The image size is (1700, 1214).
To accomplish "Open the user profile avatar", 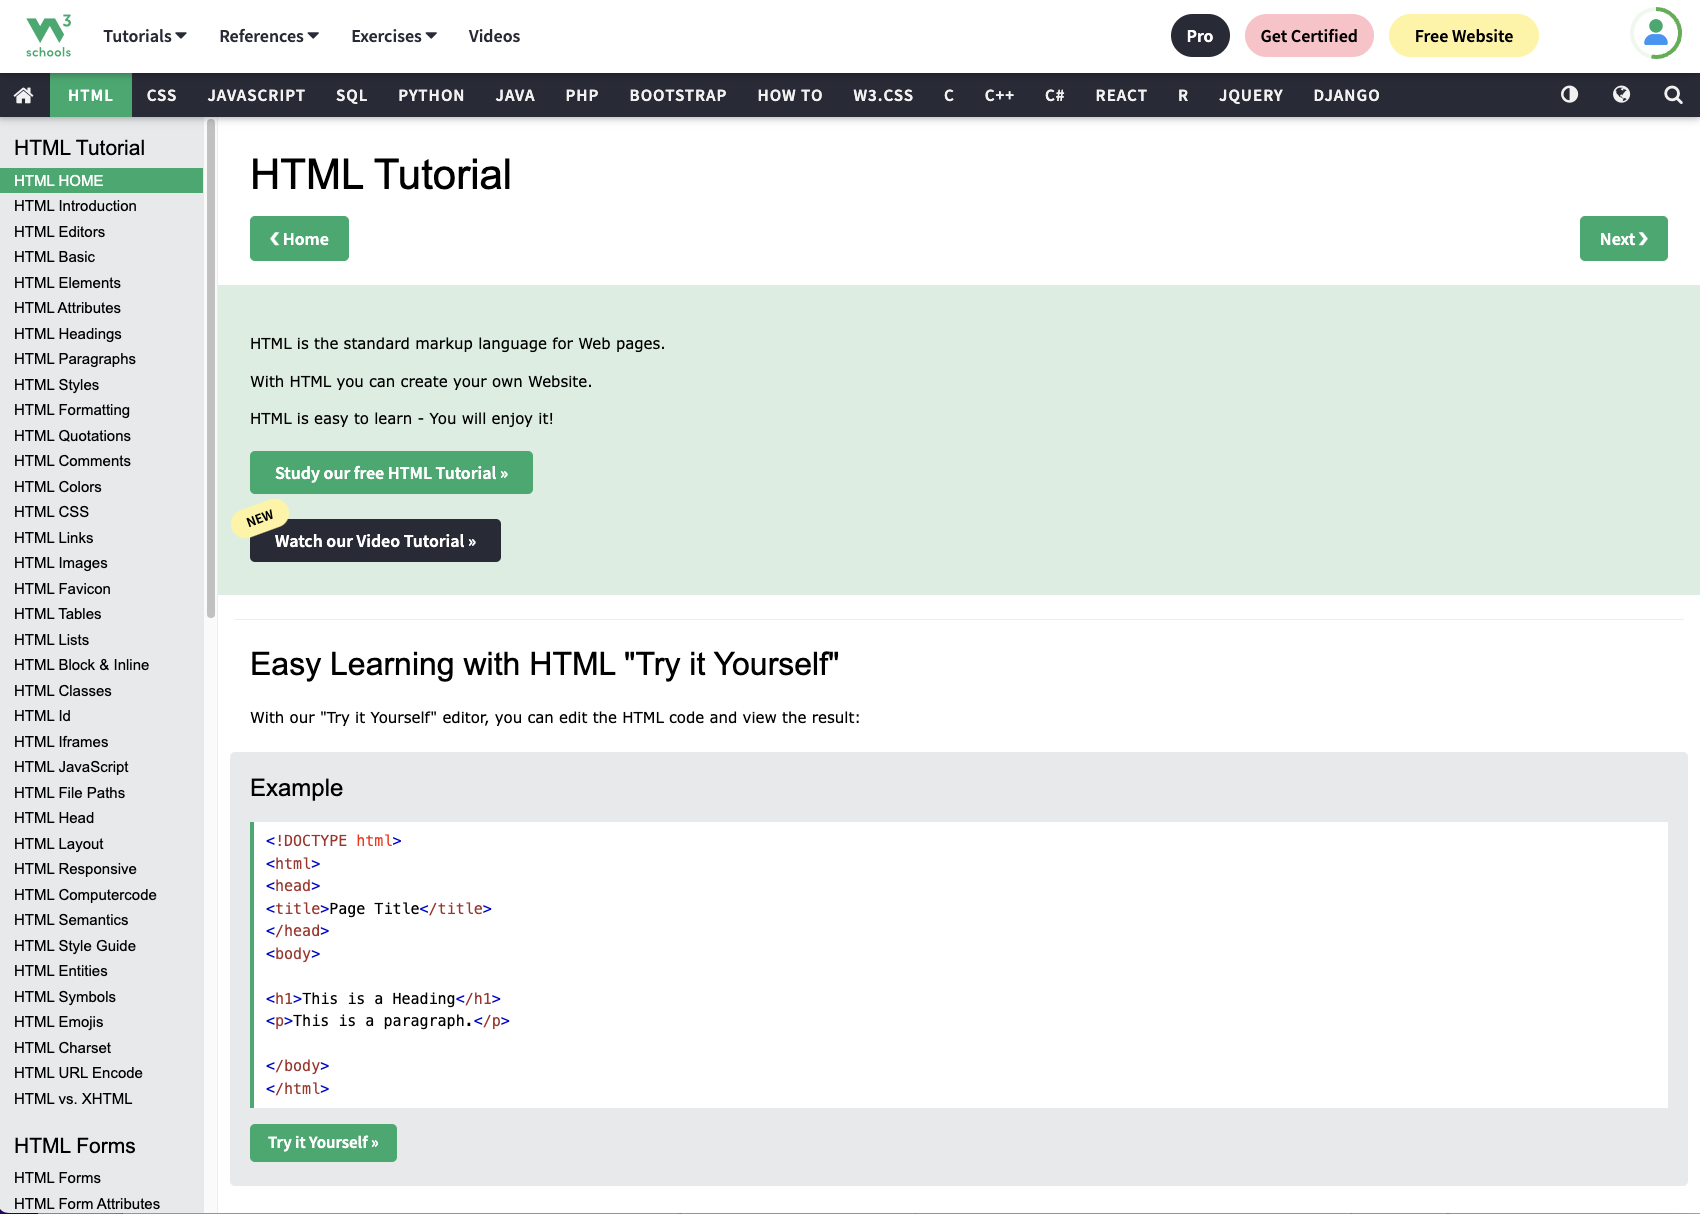I will click(x=1656, y=34).
